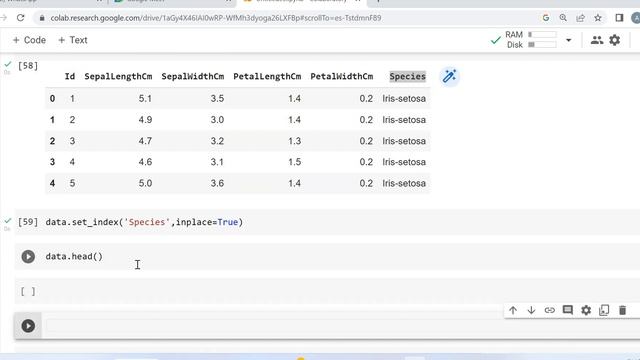Select the Id column header
640x360 pixels.
pos(70,76)
